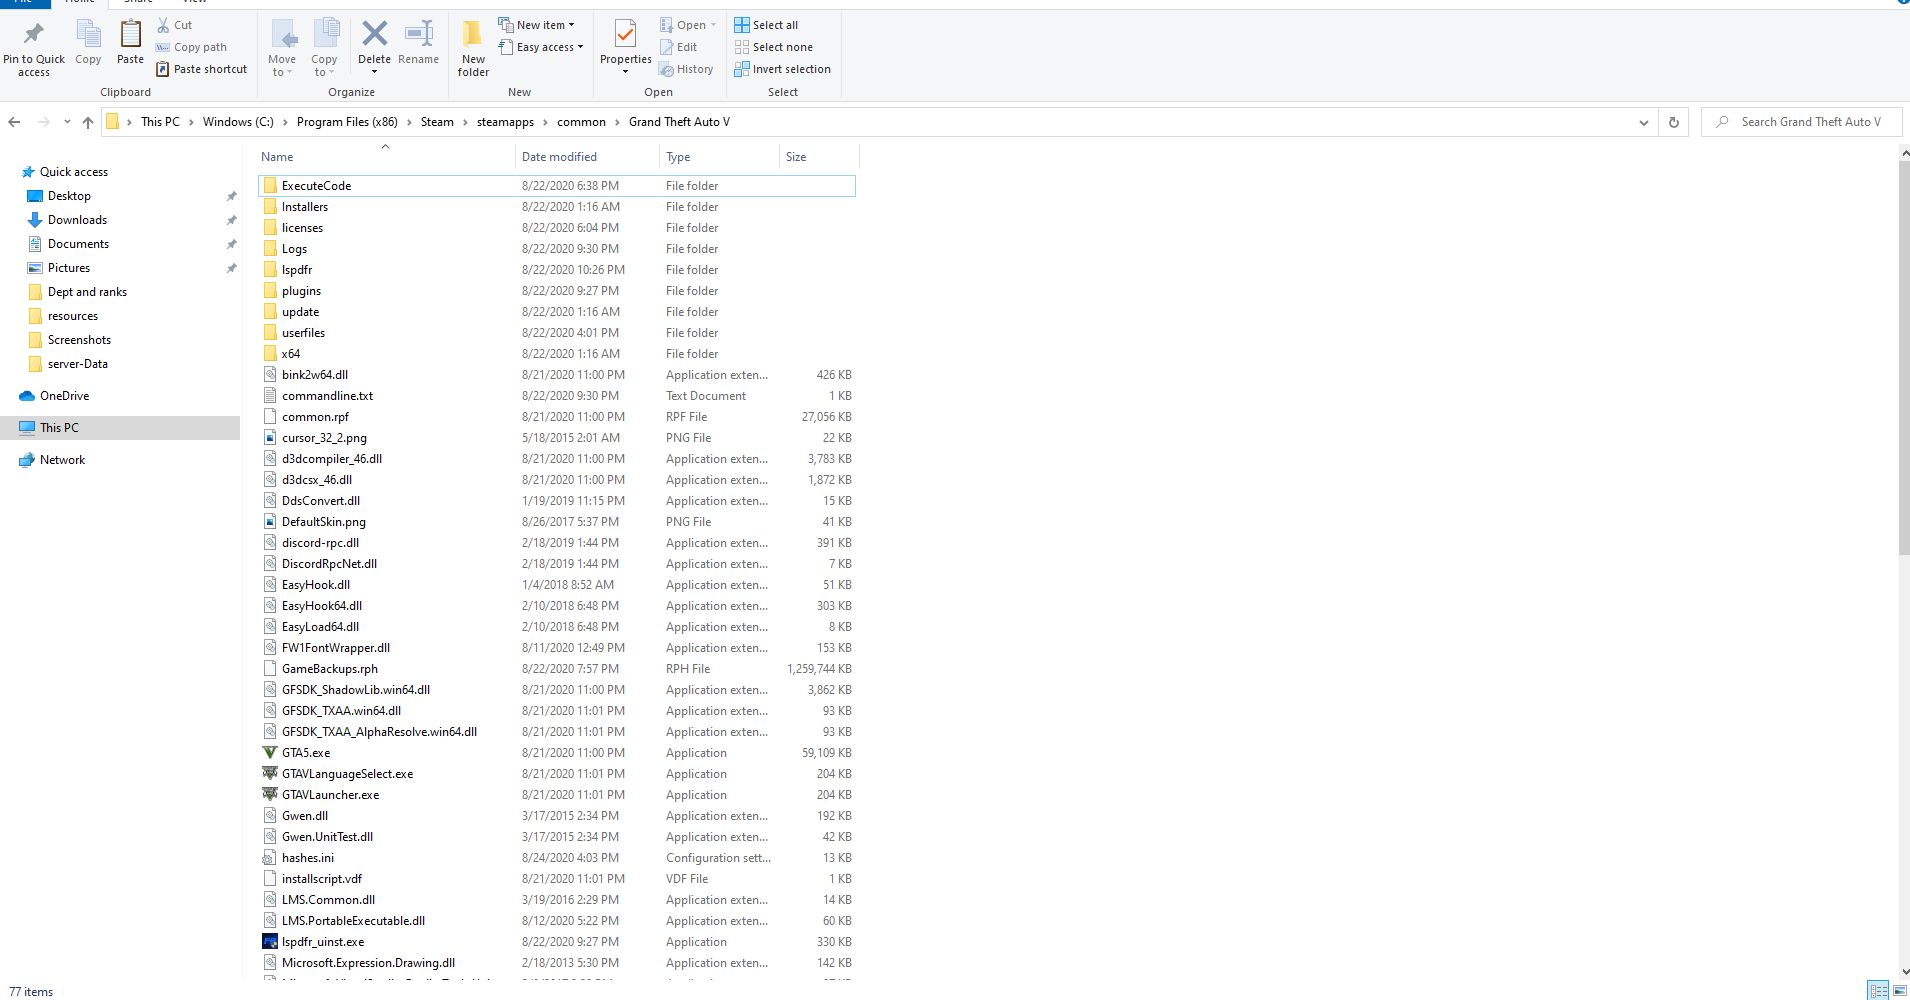The width and height of the screenshot is (1910, 1000).
Task: Switch to large thumbnails view icon
Action: 1899,991
